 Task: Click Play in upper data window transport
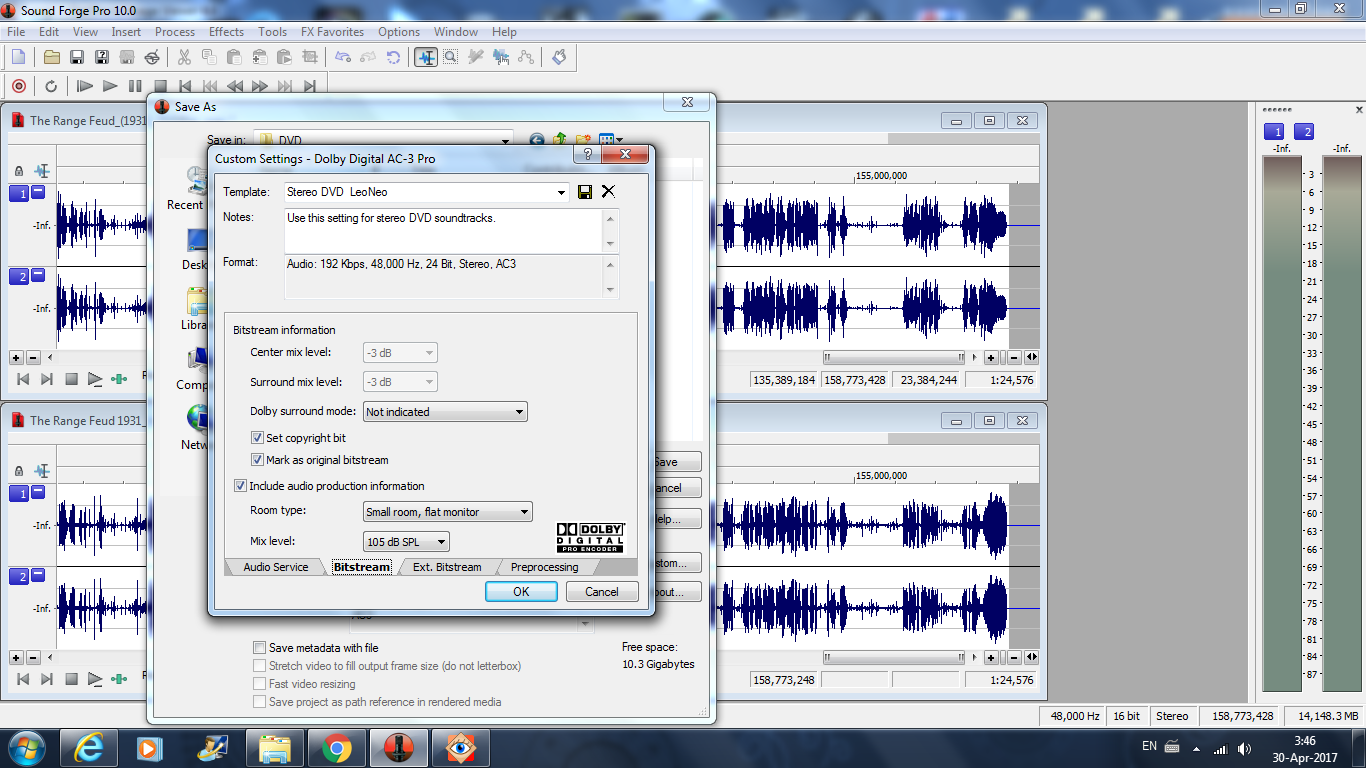pyautogui.click(x=95, y=379)
